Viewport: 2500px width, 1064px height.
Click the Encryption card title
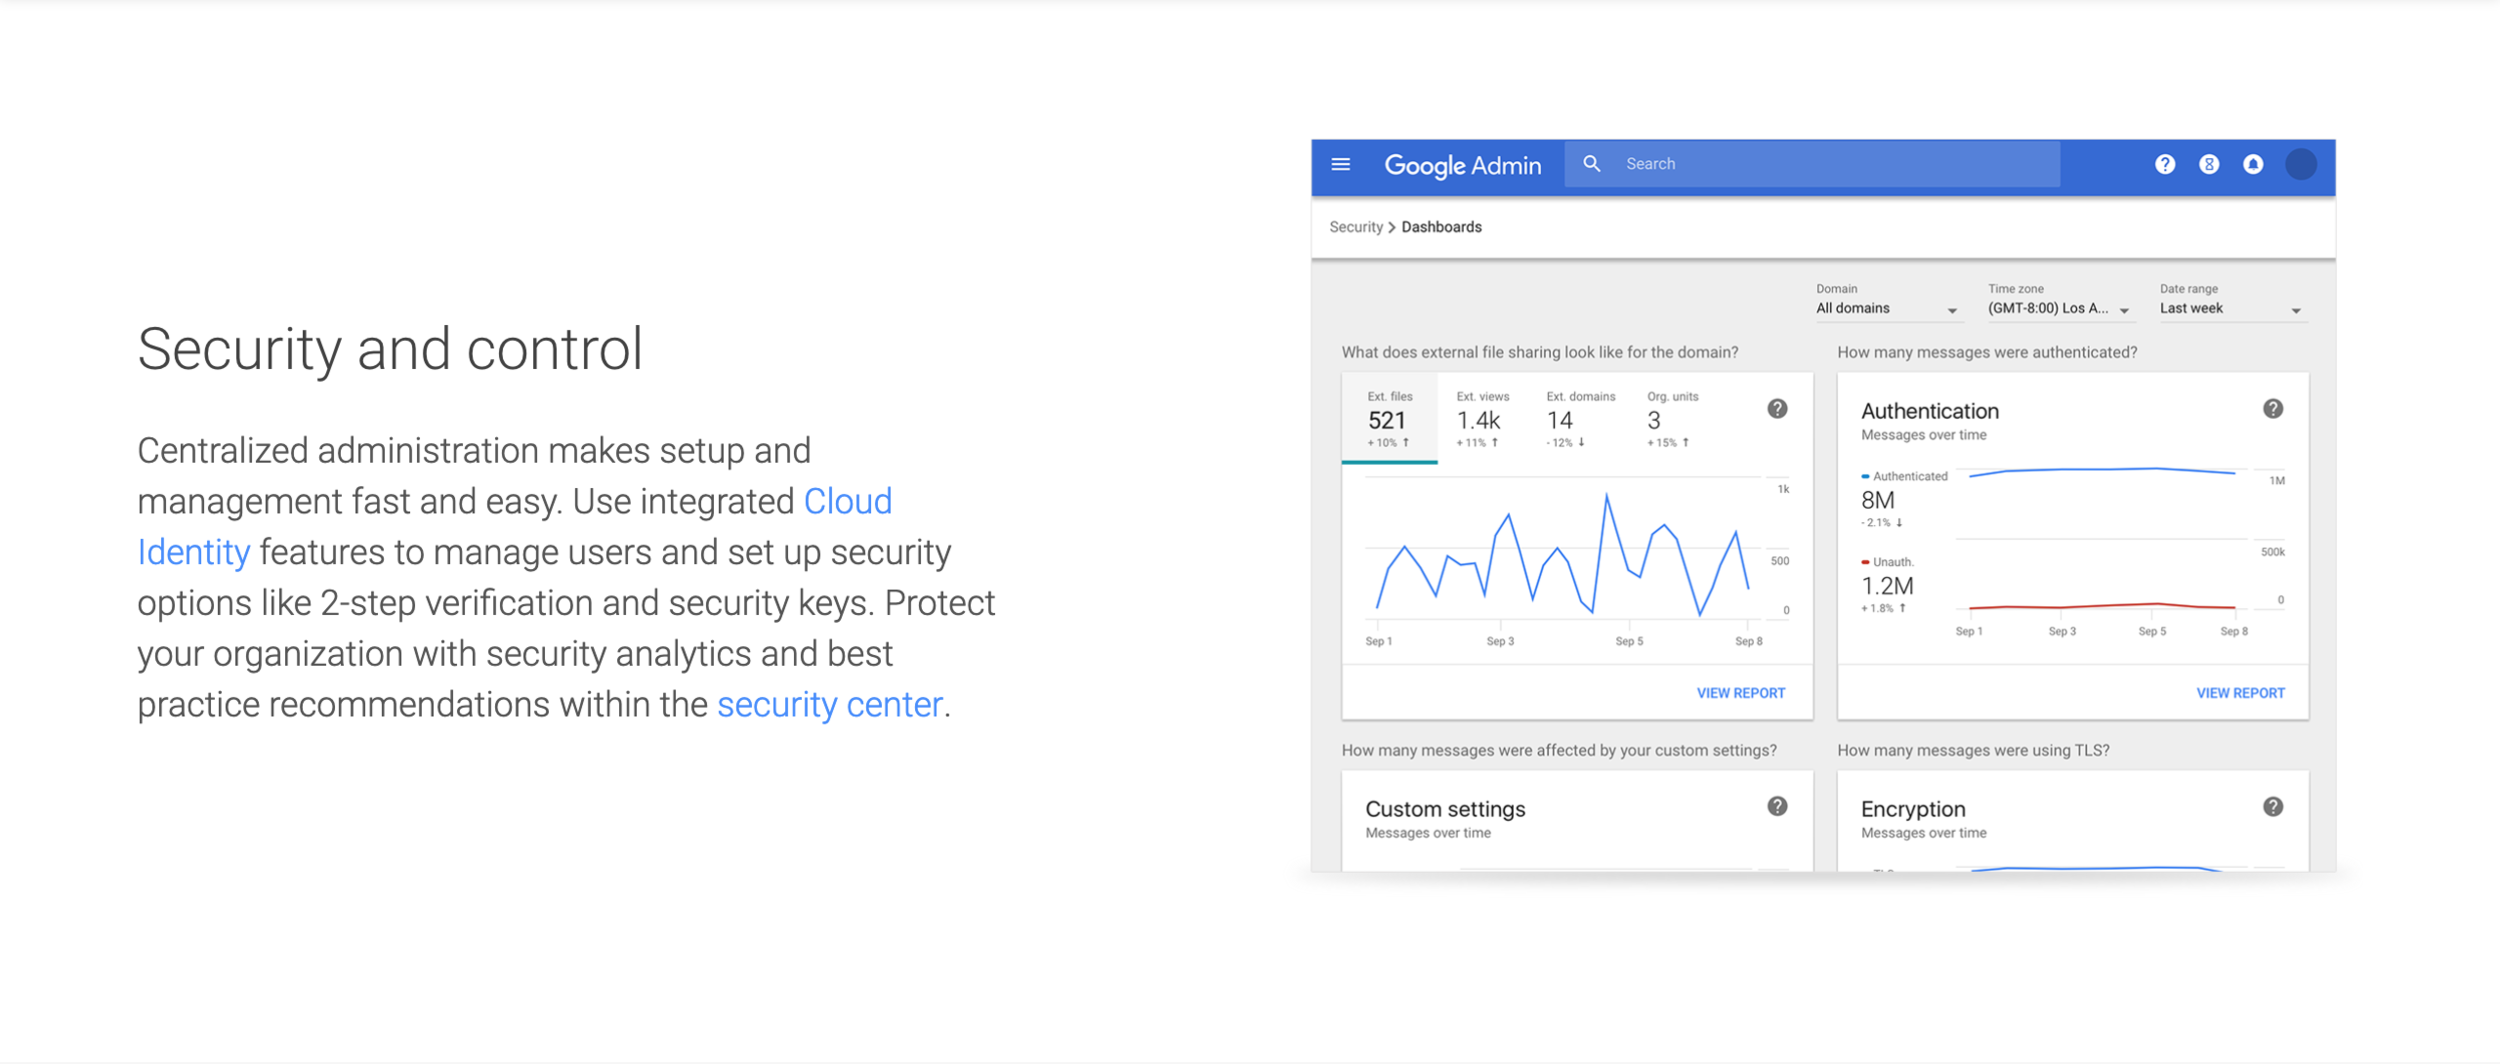1912,809
